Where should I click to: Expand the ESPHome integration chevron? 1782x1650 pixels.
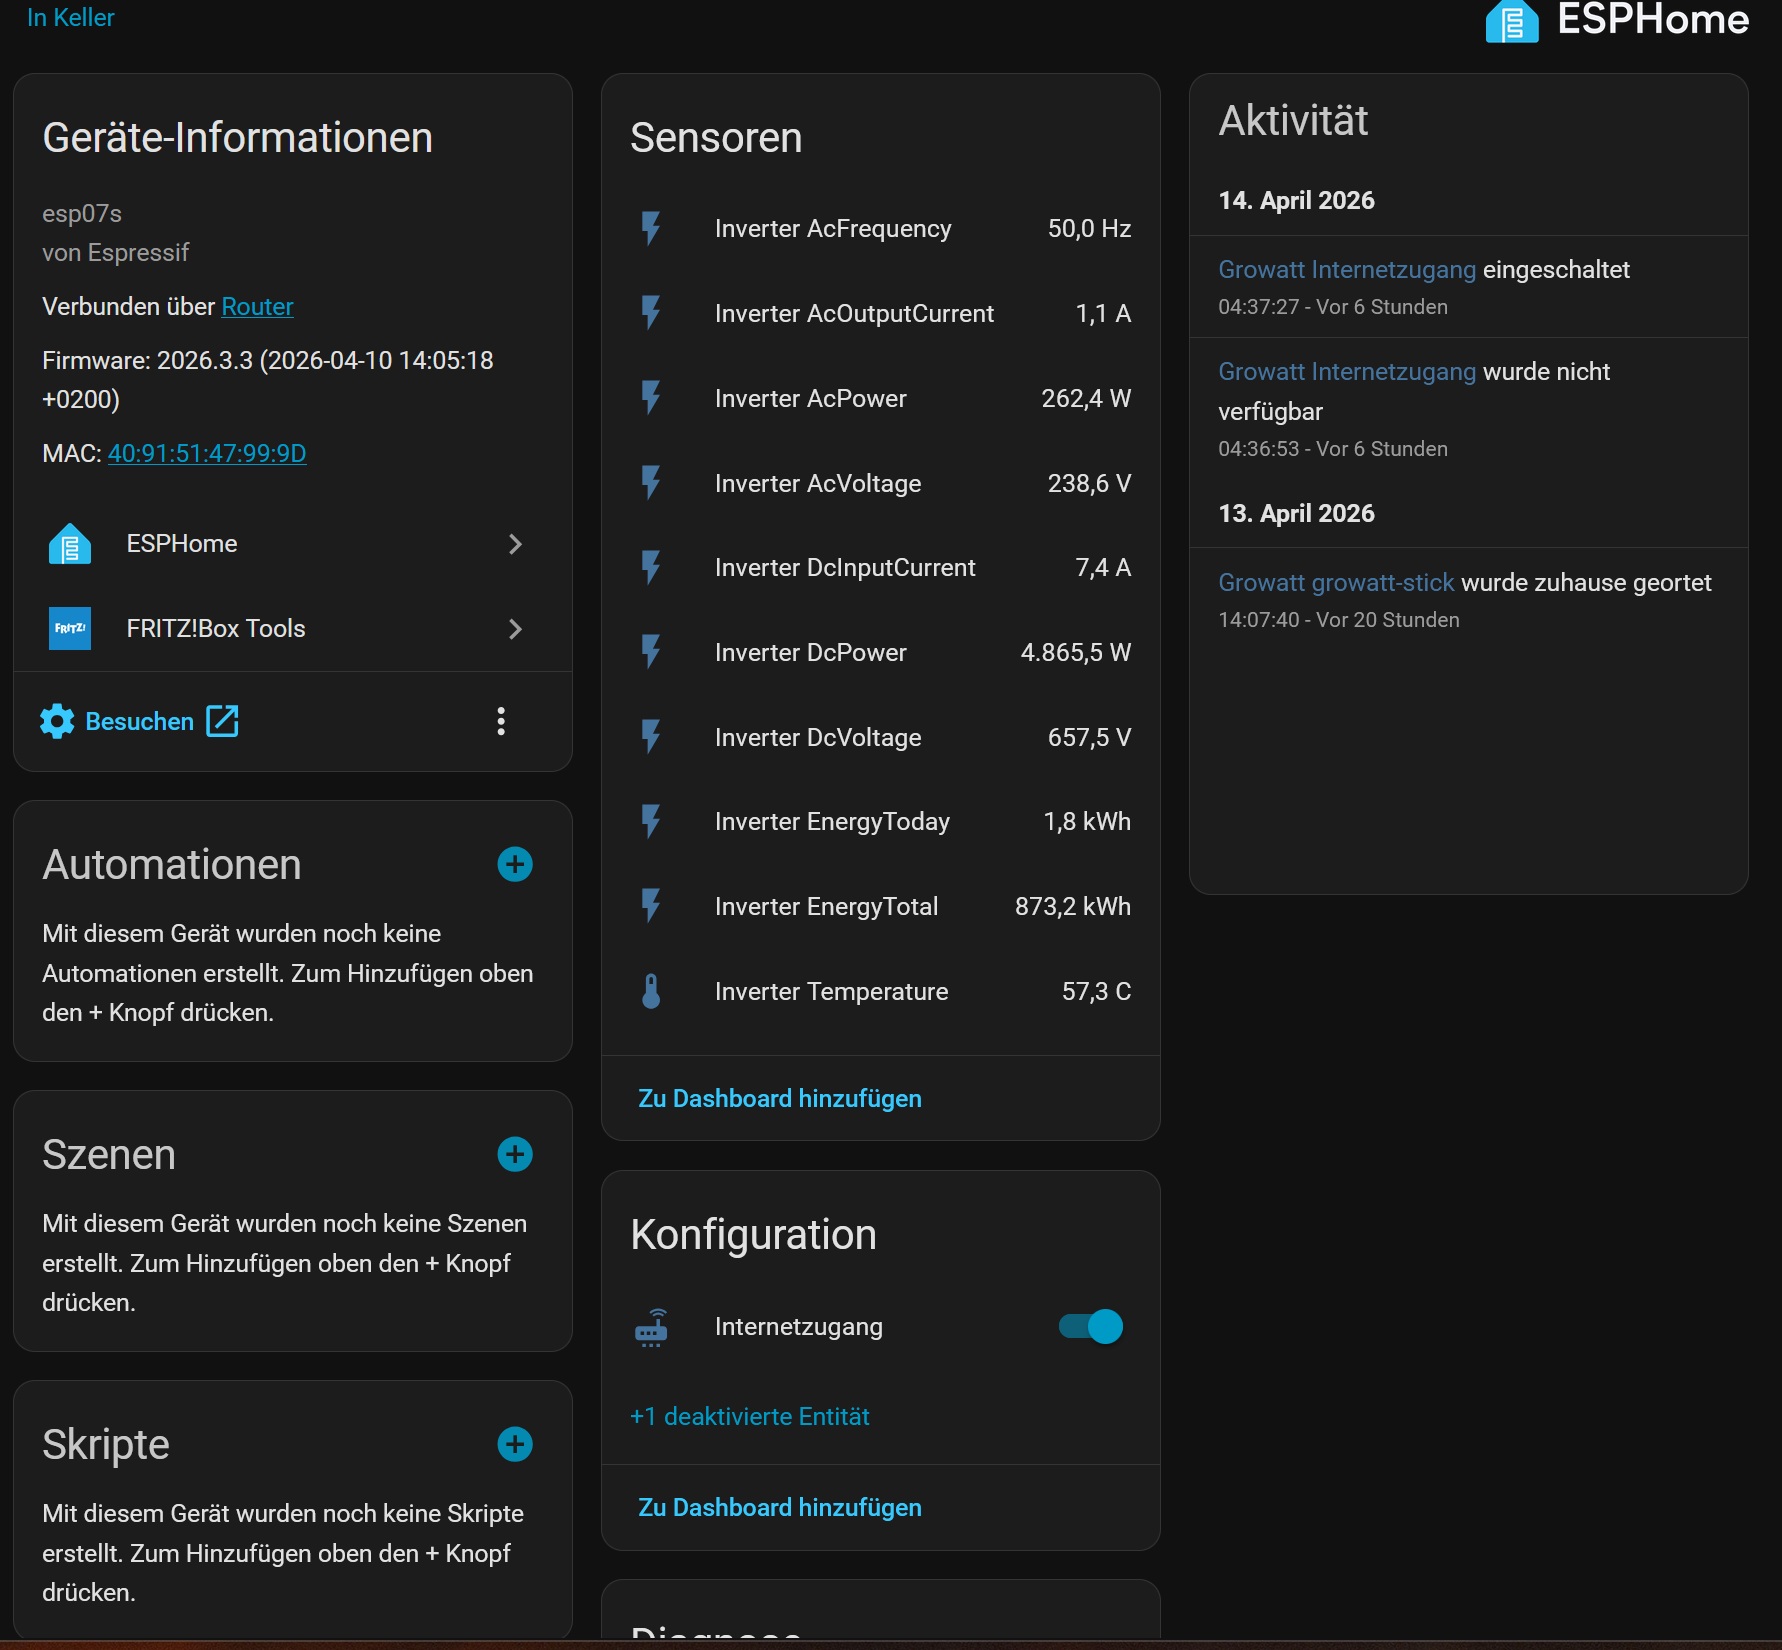point(515,544)
